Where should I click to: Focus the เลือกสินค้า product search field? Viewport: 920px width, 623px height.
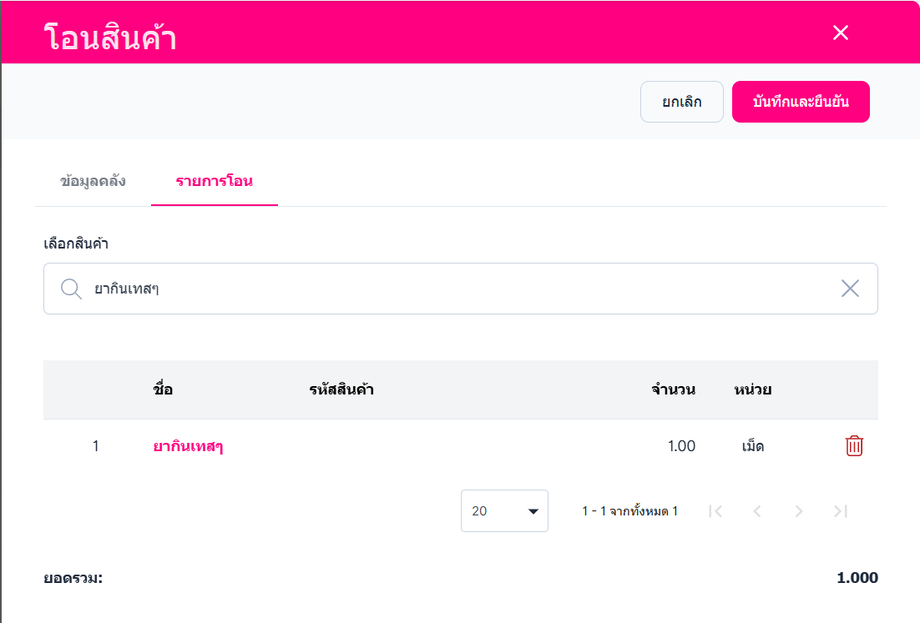[x=461, y=289]
